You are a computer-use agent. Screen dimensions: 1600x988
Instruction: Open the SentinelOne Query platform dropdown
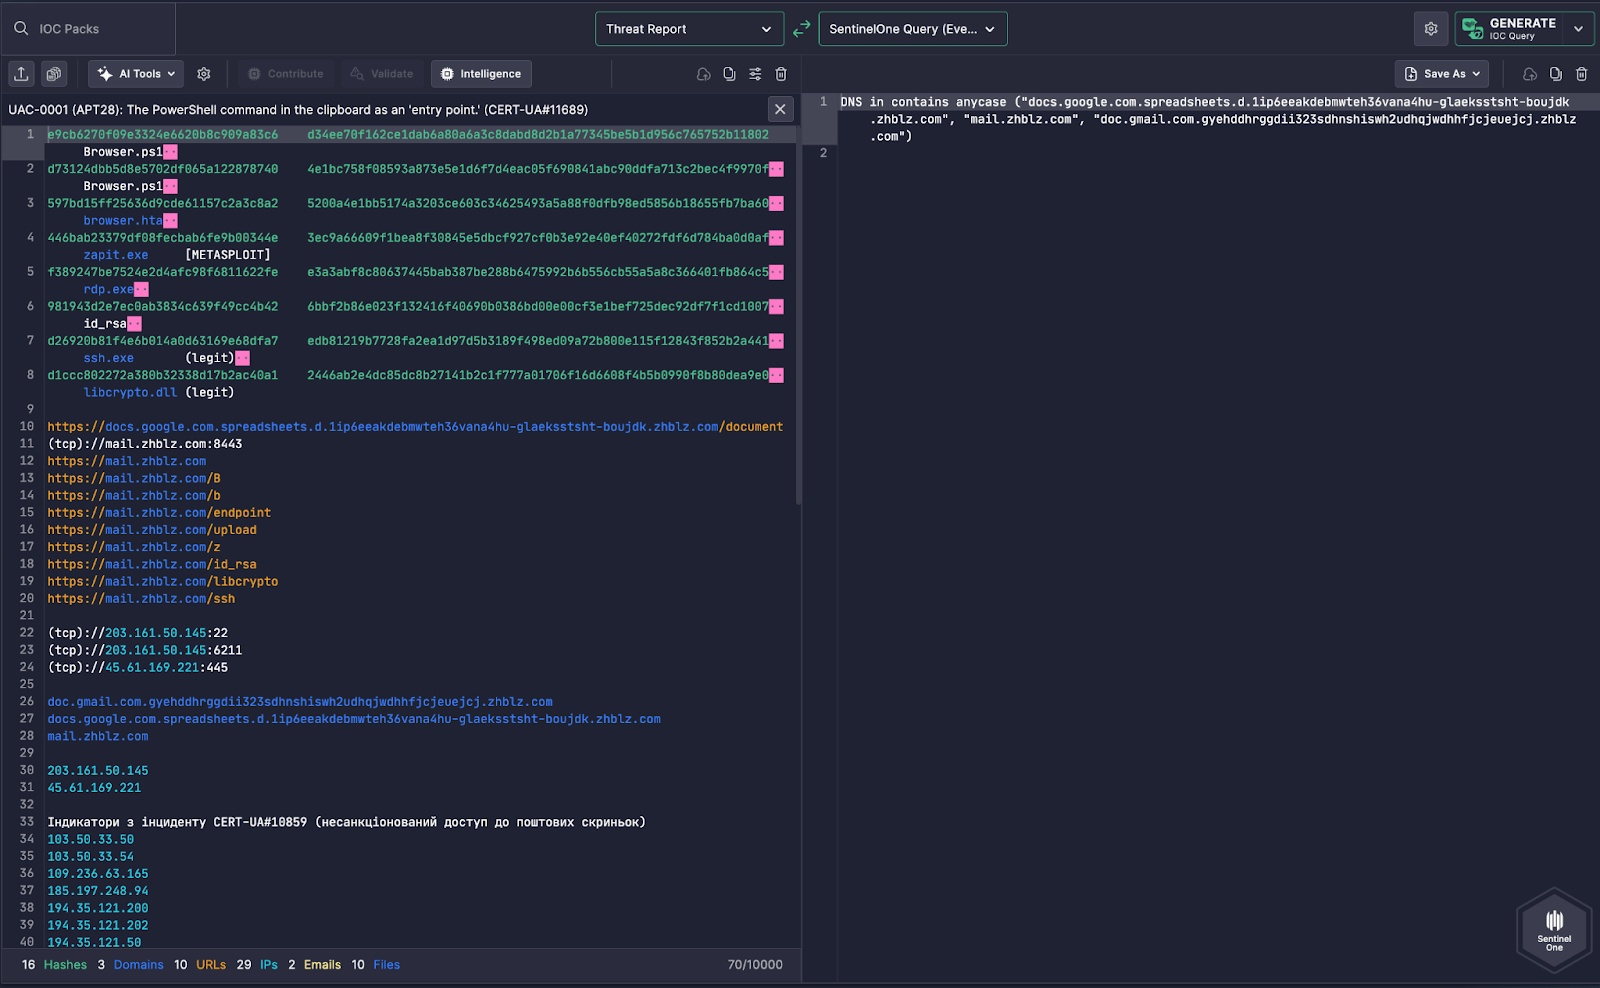tap(912, 29)
